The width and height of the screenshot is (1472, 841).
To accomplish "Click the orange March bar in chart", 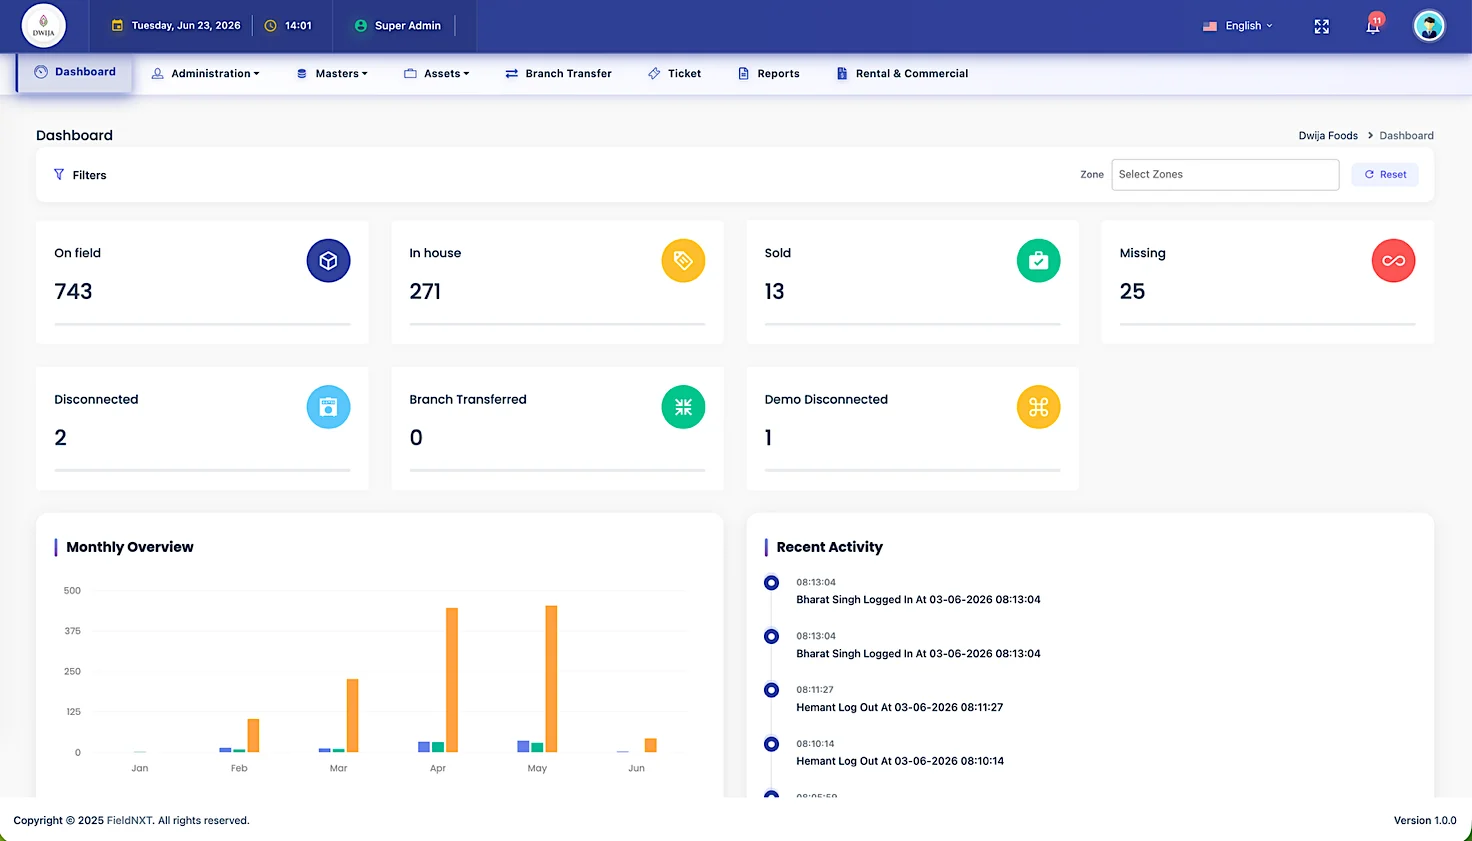I will 352,716.
